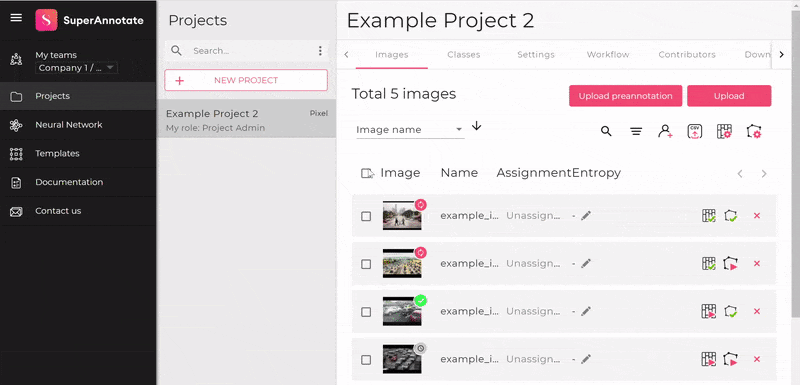This screenshot has height=385, width=800.
Task: Switch to the Workflow tab
Action: 608,55
